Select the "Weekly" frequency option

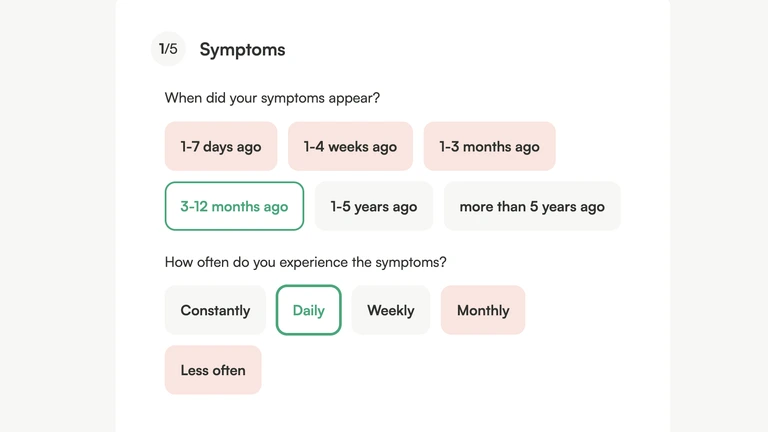click(x=390, y=310)
